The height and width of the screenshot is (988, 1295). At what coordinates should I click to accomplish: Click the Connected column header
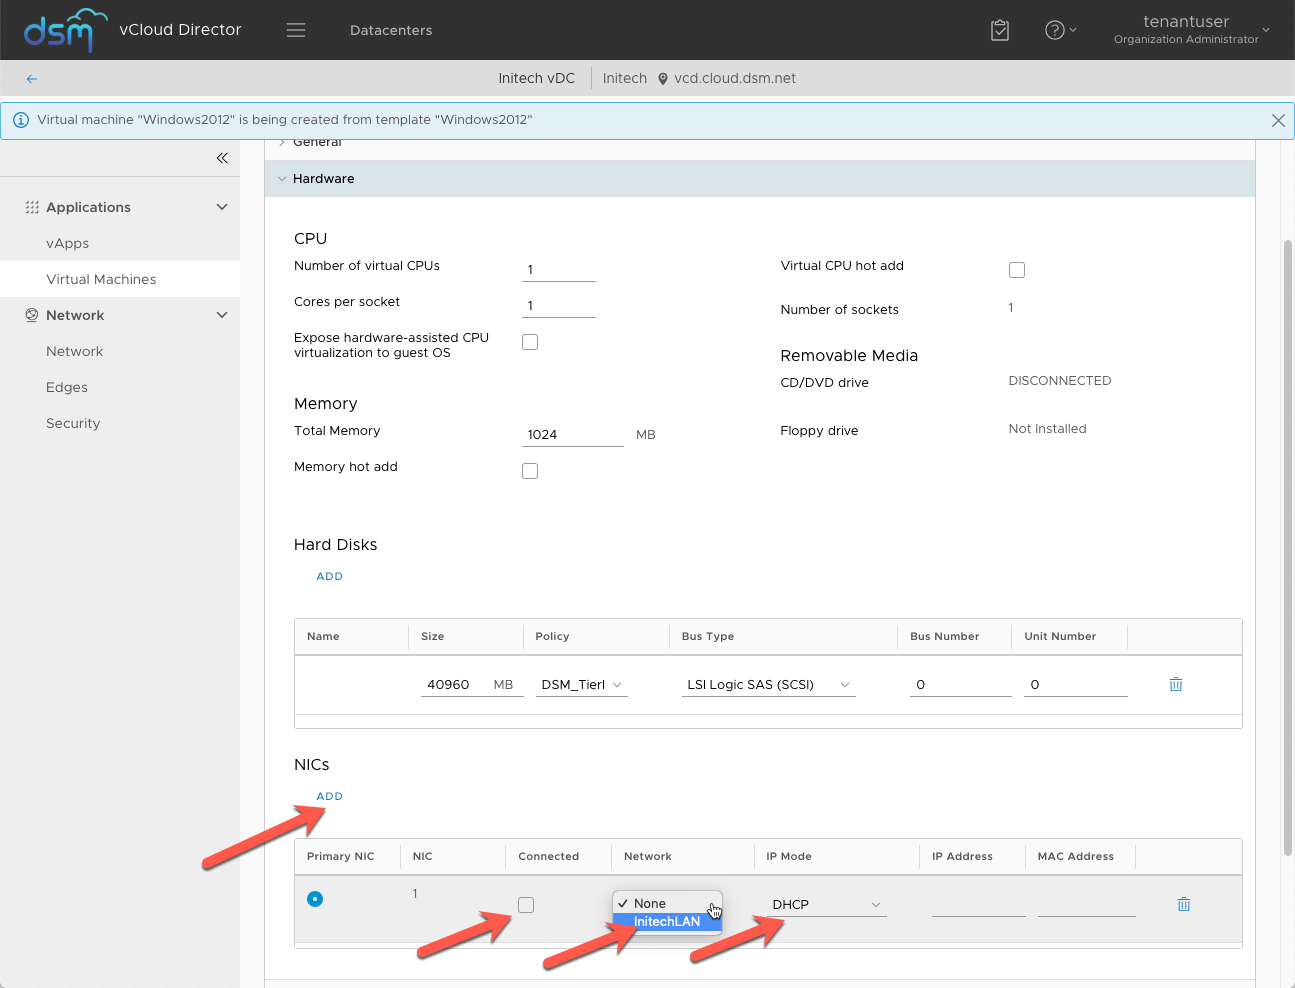549,857
